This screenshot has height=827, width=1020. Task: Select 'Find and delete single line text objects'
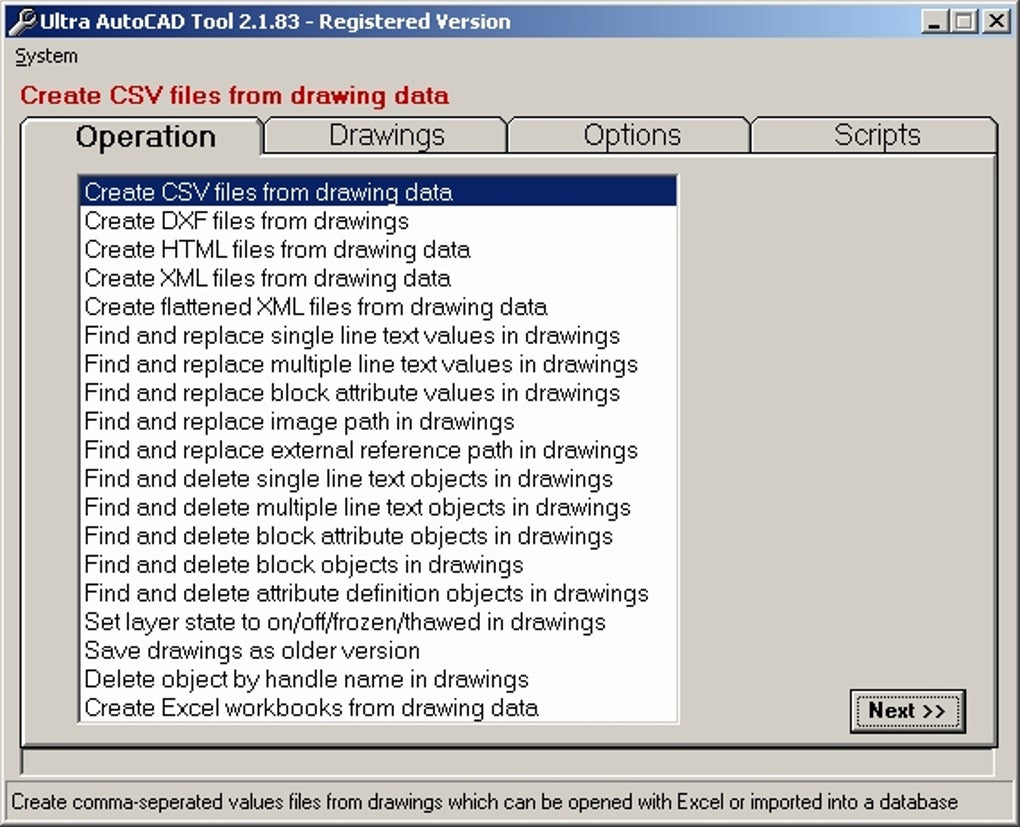pos(378,479)
